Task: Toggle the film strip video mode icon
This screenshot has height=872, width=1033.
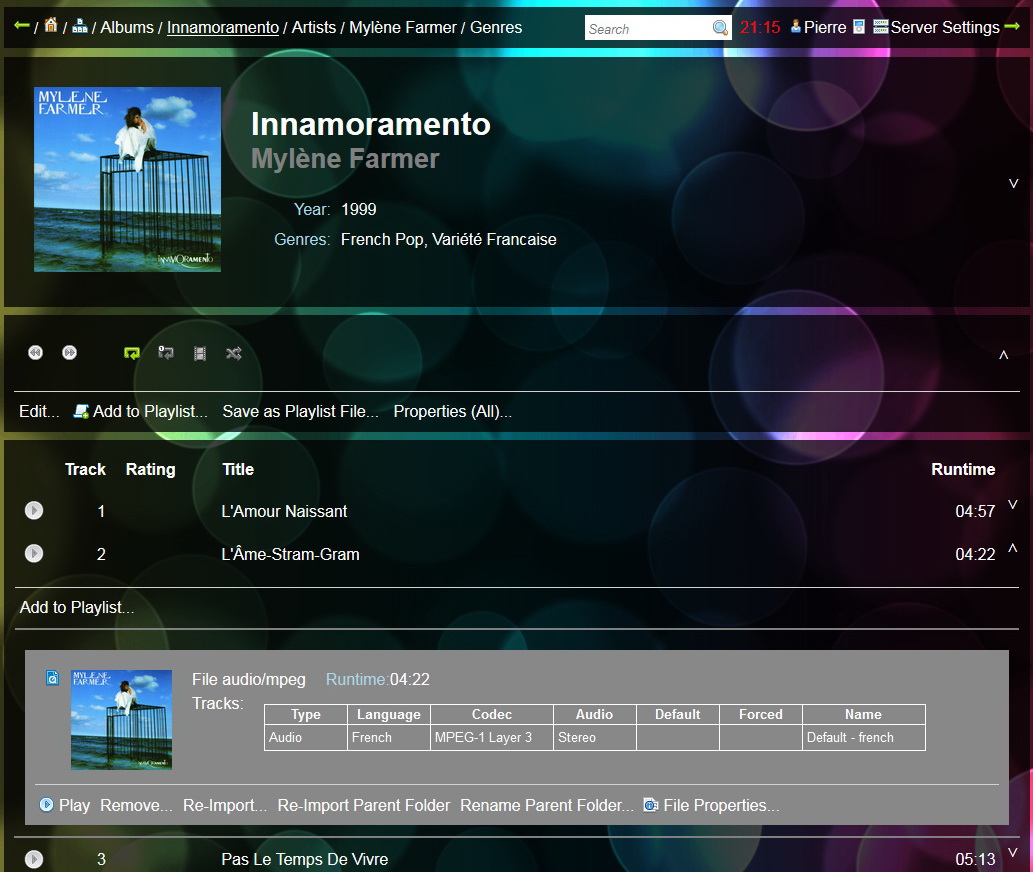Action: pyautogui.click(x=200, y=354)
